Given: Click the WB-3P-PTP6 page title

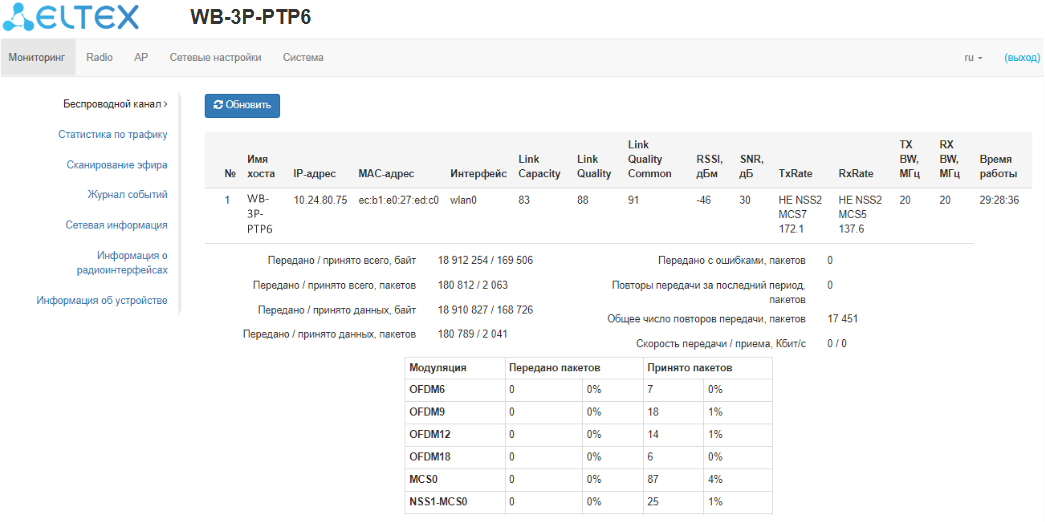Looking at the screenshot, I should [251, 17].
